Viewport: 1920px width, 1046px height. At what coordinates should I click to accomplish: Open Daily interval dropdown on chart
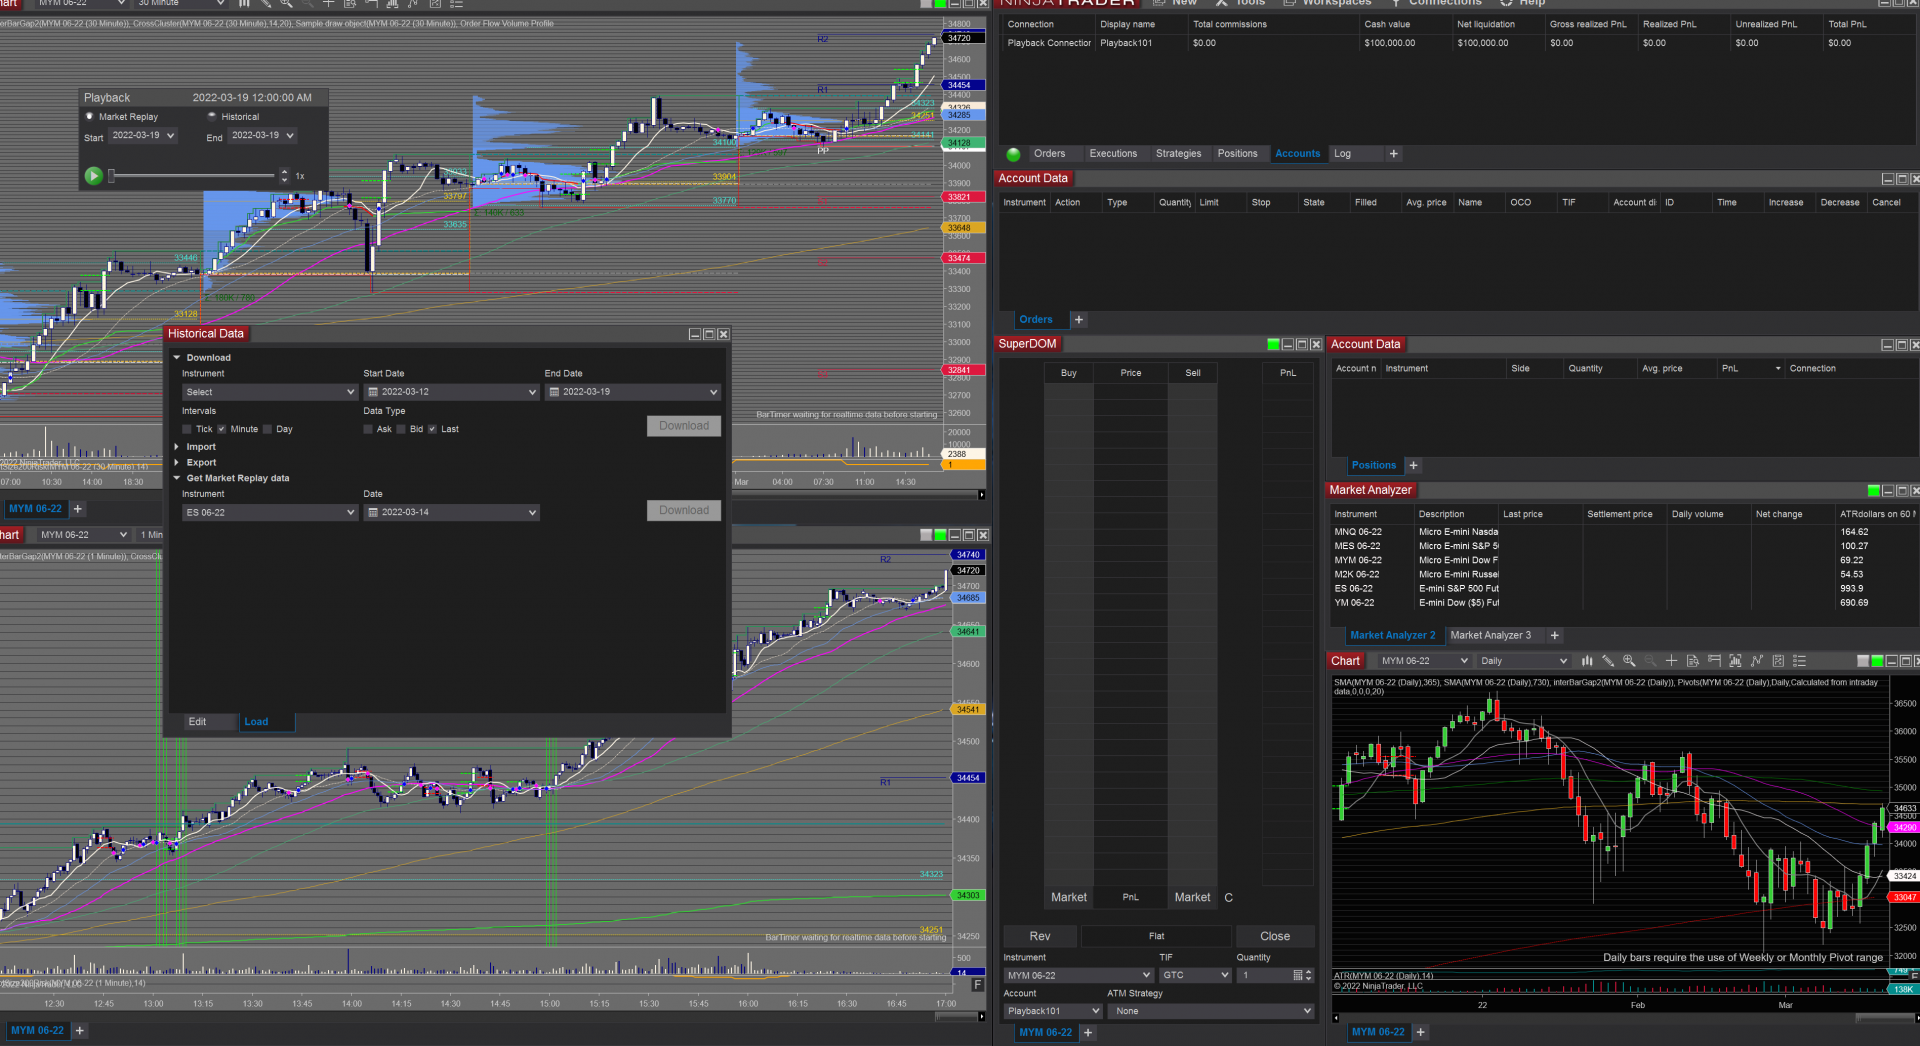tap(1523, 661)
